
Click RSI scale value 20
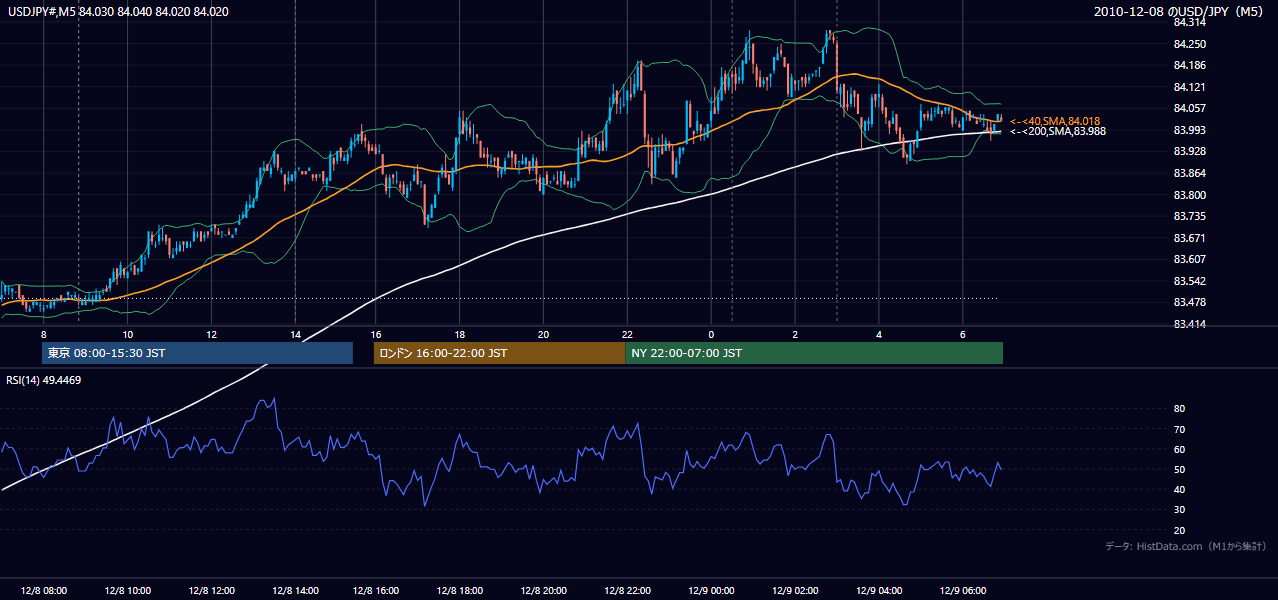click(1180, 530)
